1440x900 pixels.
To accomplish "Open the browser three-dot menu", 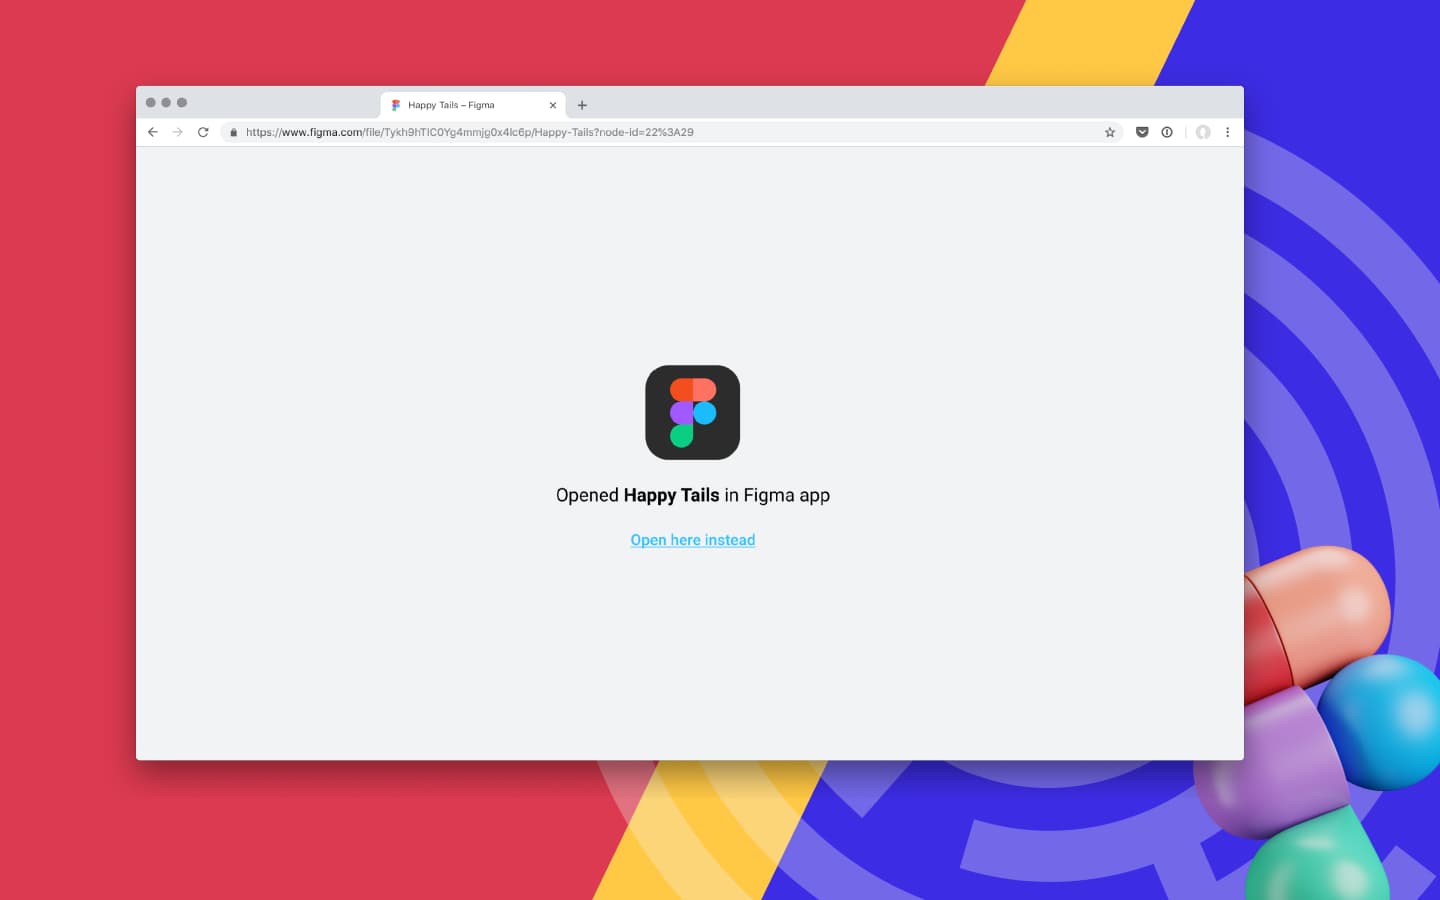I will (x=1227, y=132).
